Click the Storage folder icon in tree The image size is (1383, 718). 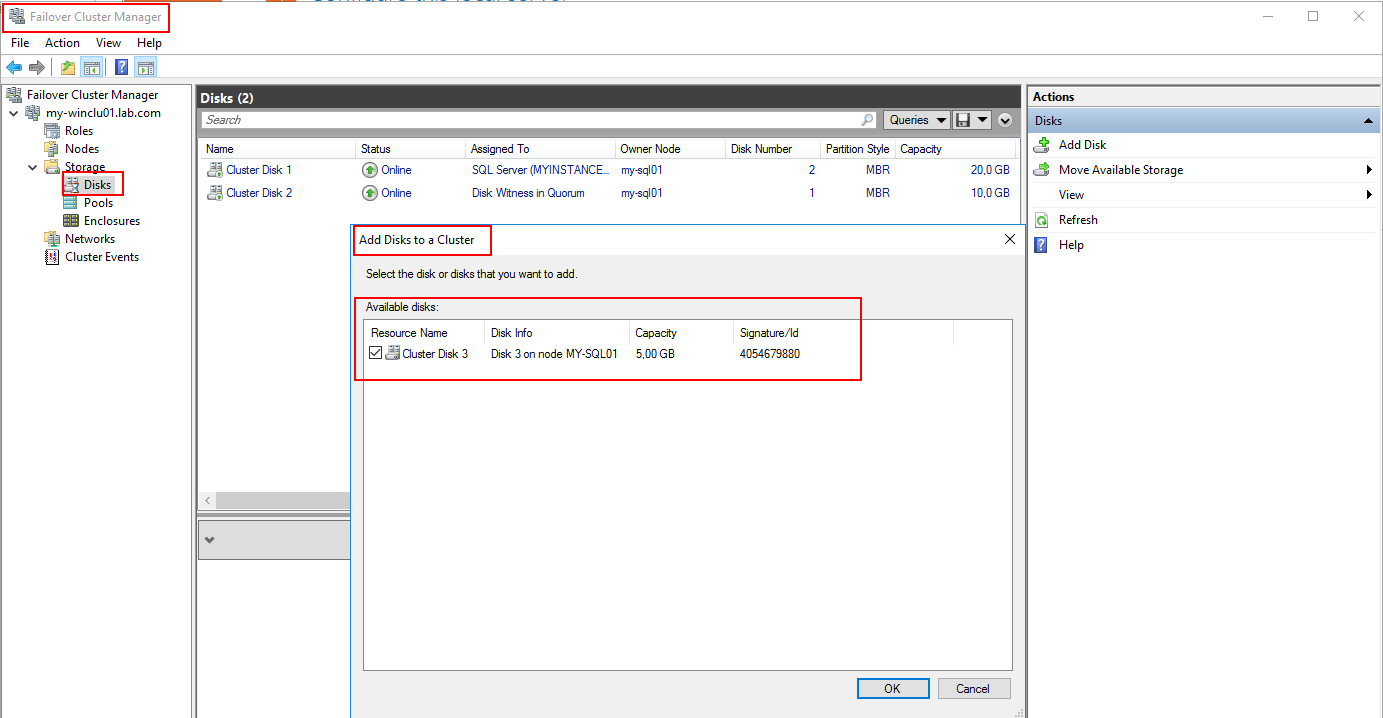pos(52,167)
